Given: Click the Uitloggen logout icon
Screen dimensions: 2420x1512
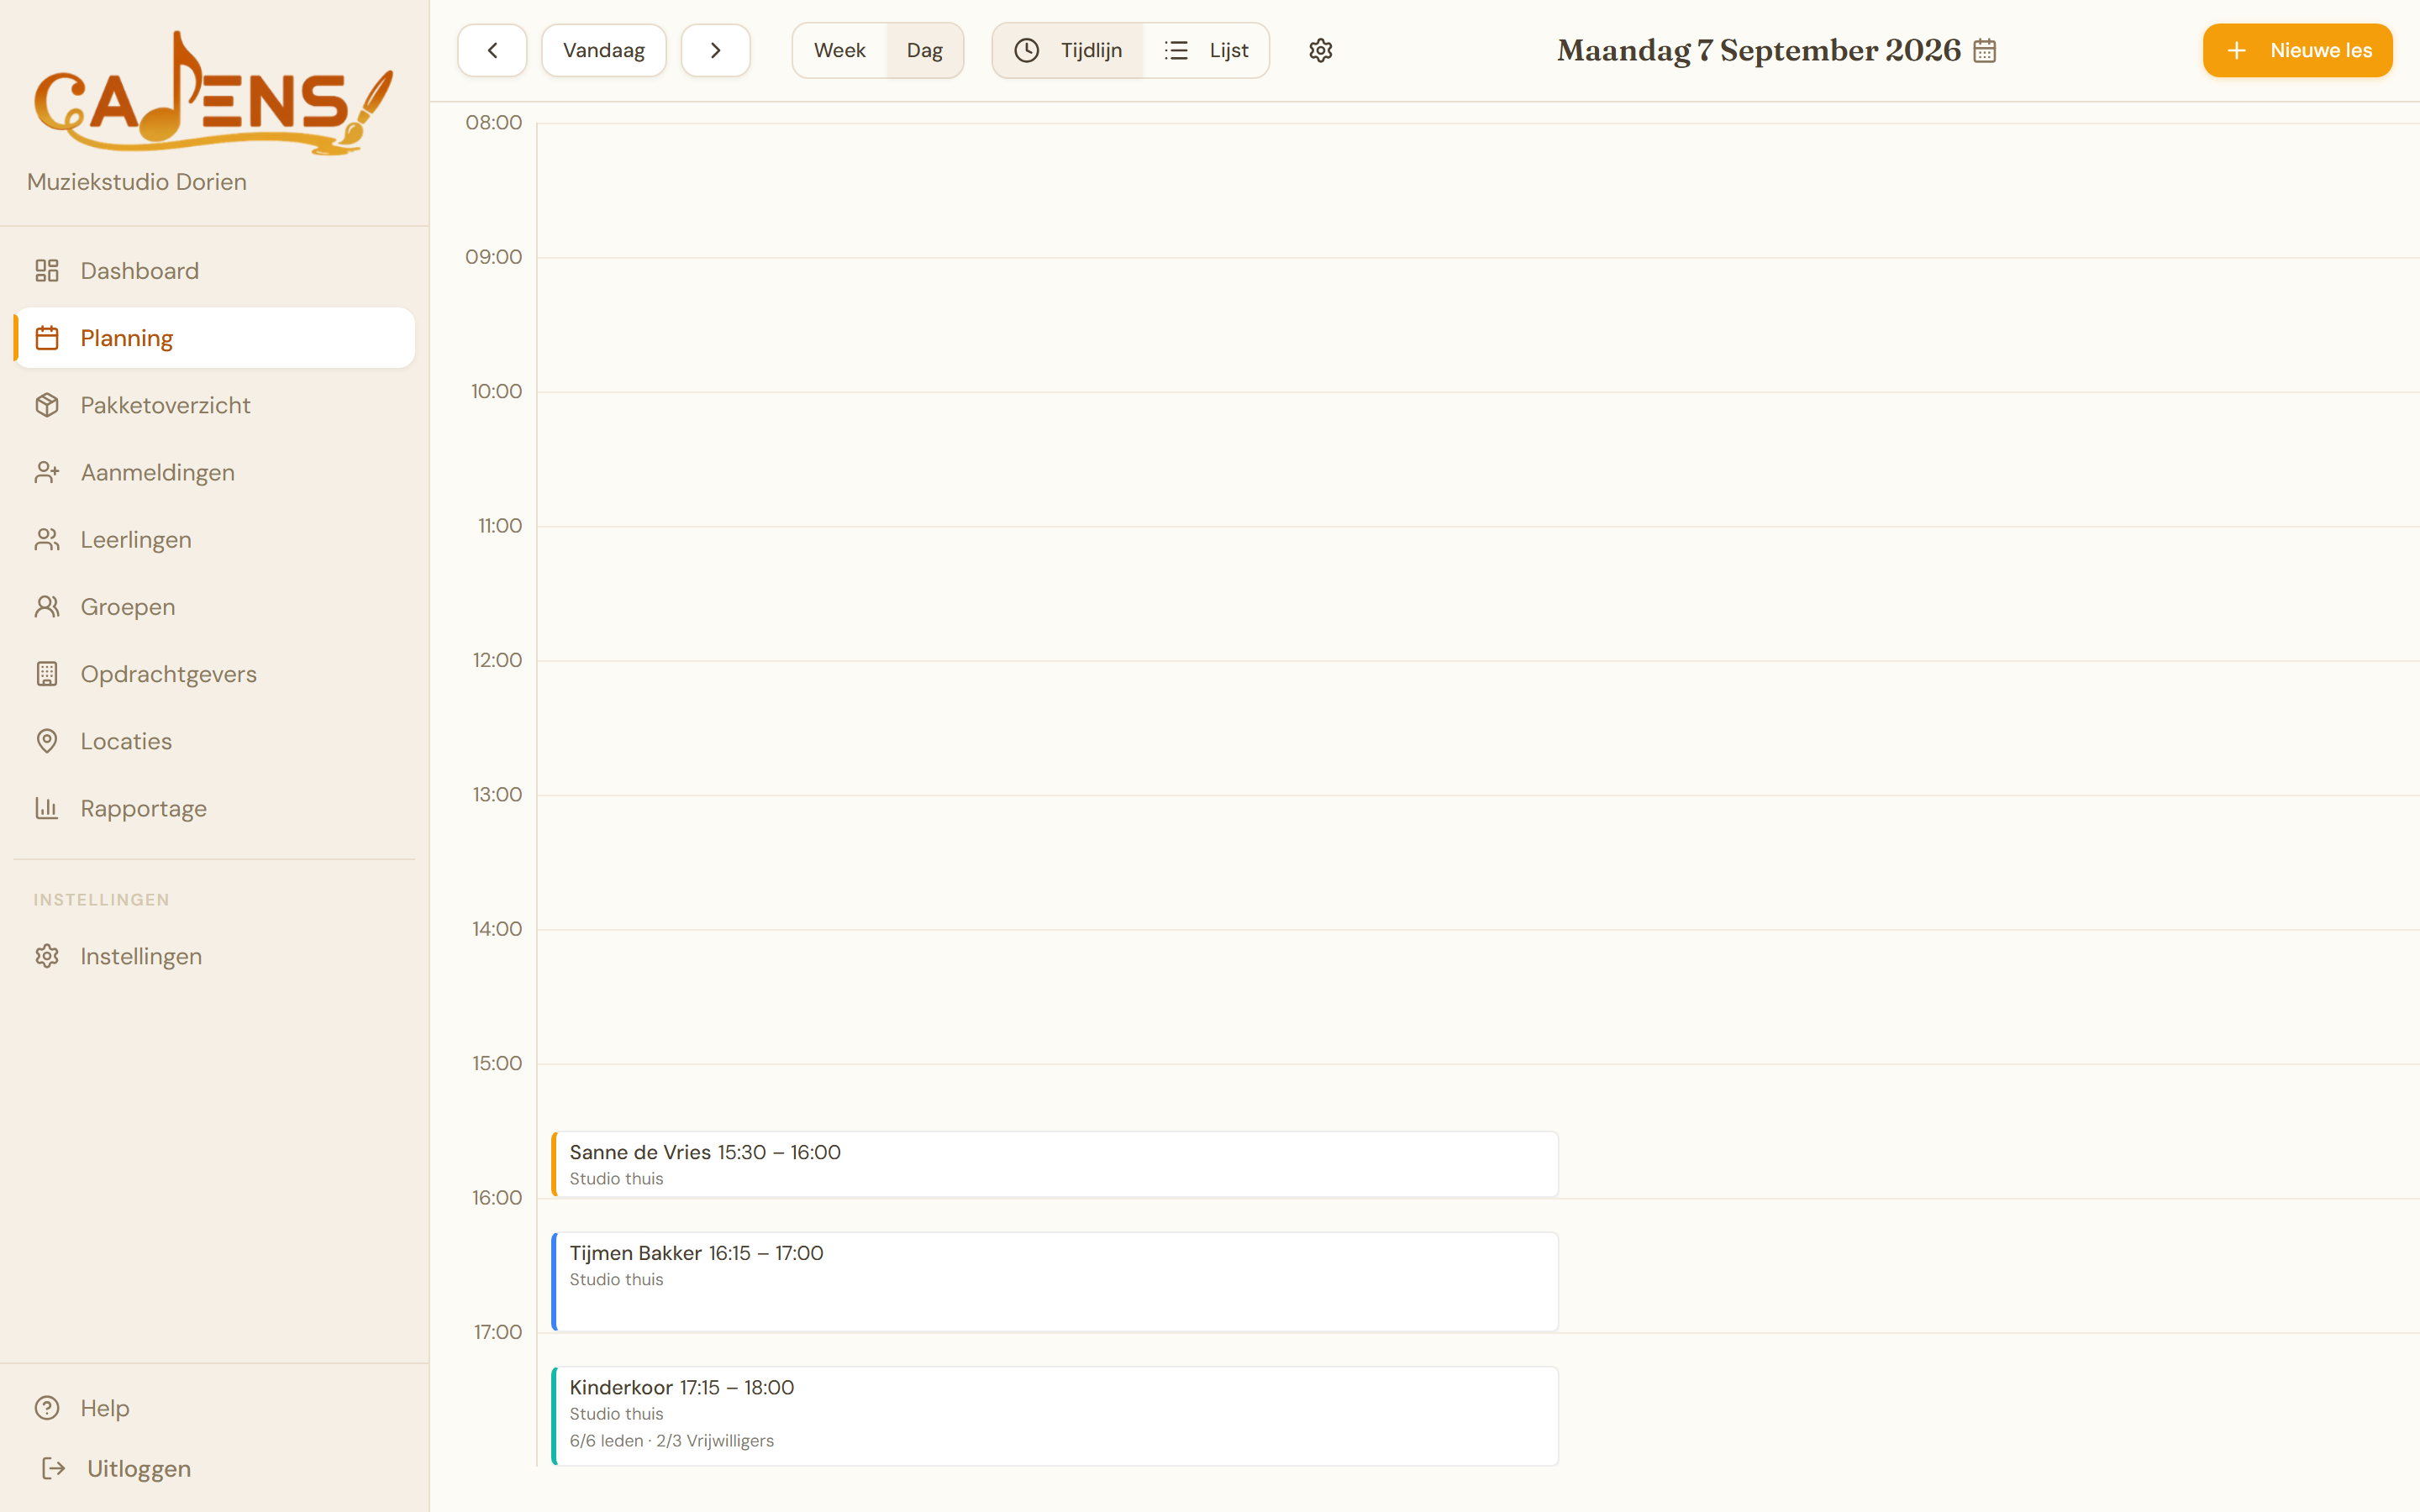Looking at the screenshot, I should [x=53, y=1468].
